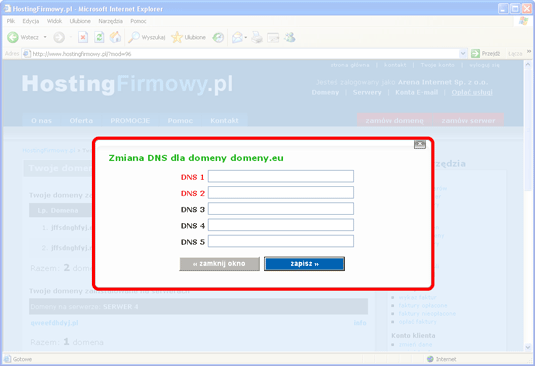535x366 pixels.
Task: Follow the Konta E-mail header link
Action: (x=417, y=92)
